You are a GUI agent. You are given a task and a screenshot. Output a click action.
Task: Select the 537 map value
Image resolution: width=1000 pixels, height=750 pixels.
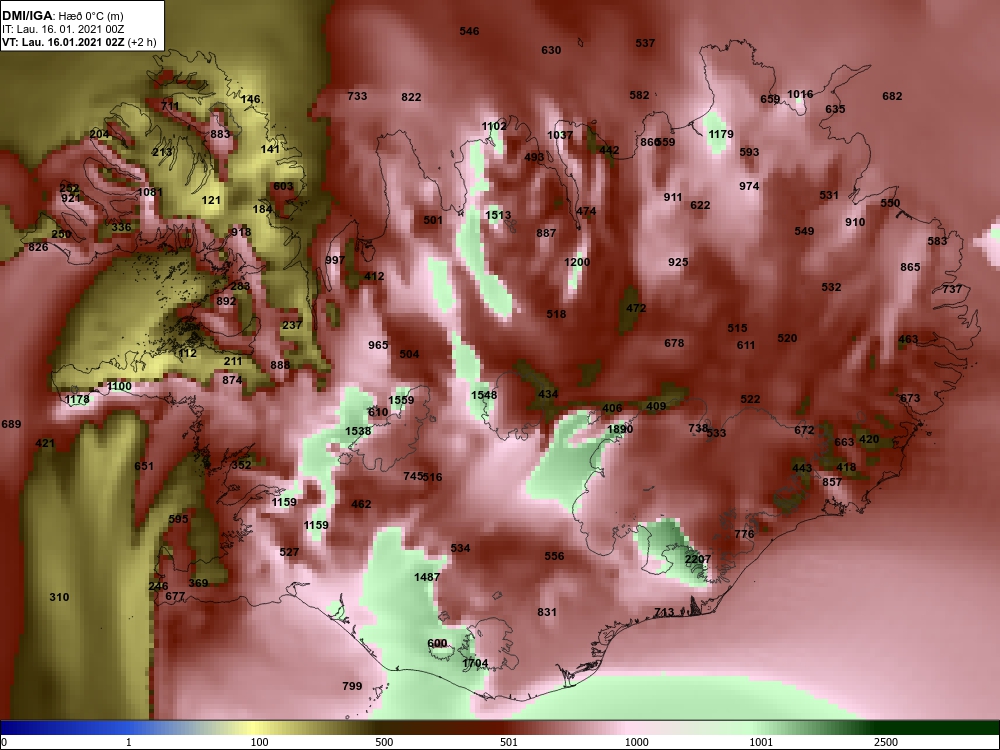coord(645,43)
